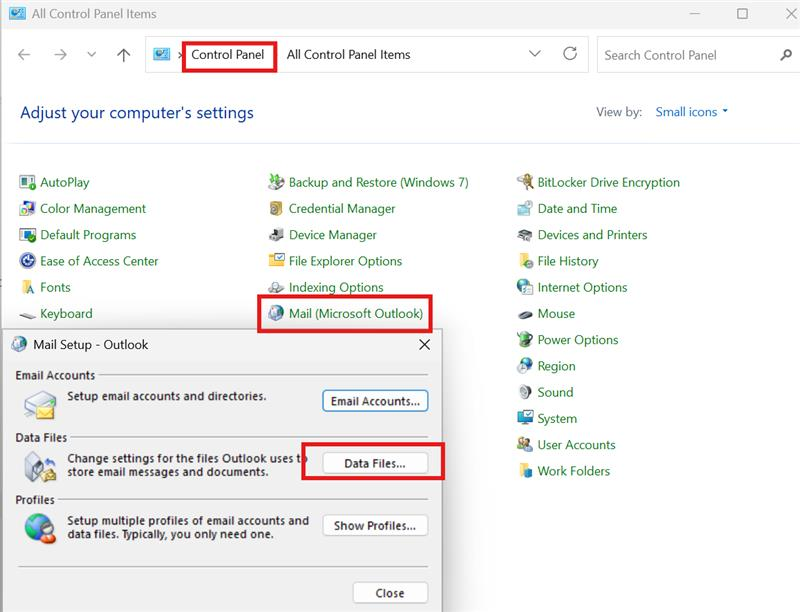Image resolution: width=800 pixels, height=612 pixels.
Task: Open Backup and Restore icon
Action: pyautogui.click(x=276, y=182)
